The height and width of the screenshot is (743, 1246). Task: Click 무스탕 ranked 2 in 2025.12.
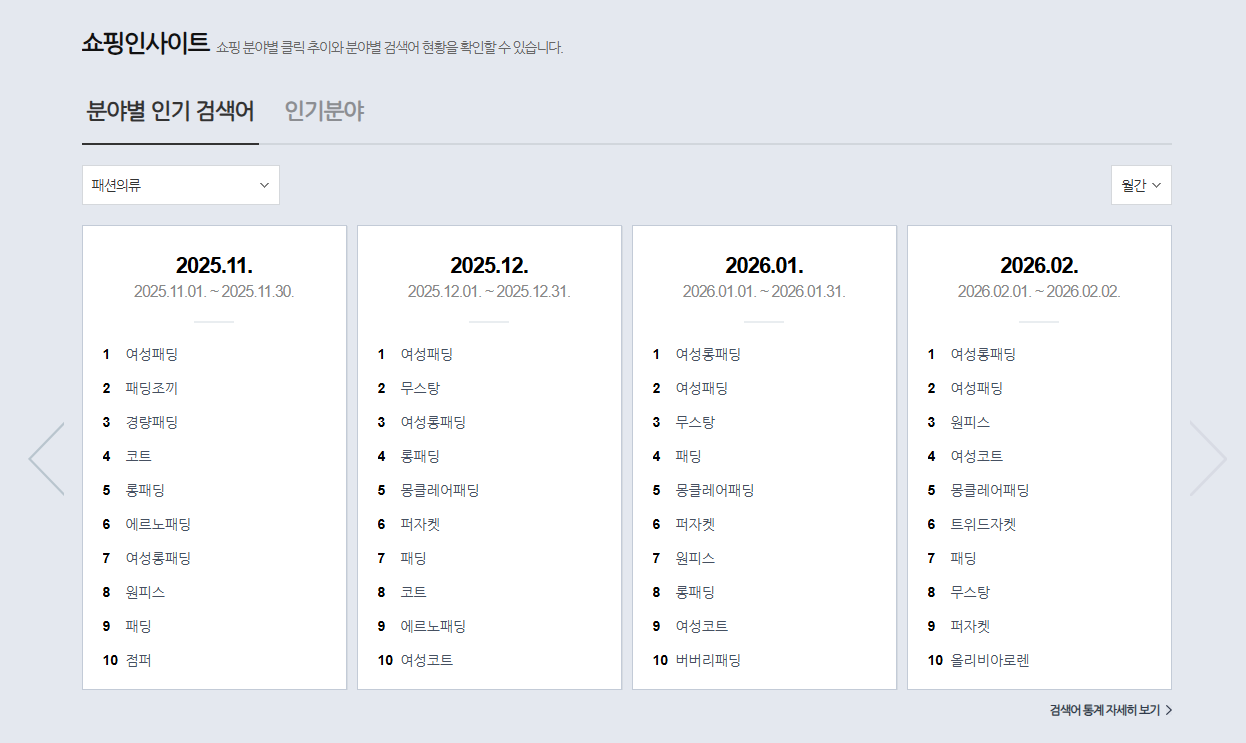(420, 388)
